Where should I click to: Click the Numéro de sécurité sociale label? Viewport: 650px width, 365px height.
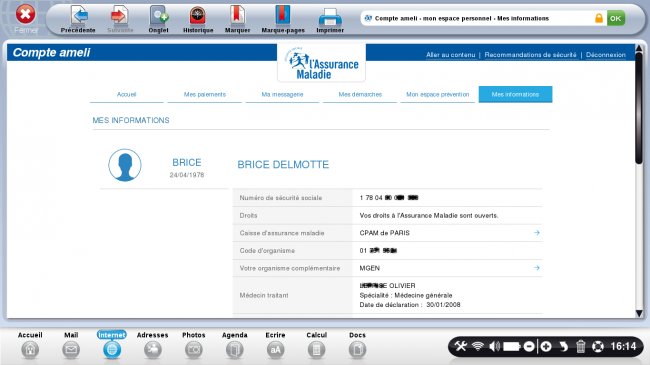pyautogui.click(x=281, y=198)
